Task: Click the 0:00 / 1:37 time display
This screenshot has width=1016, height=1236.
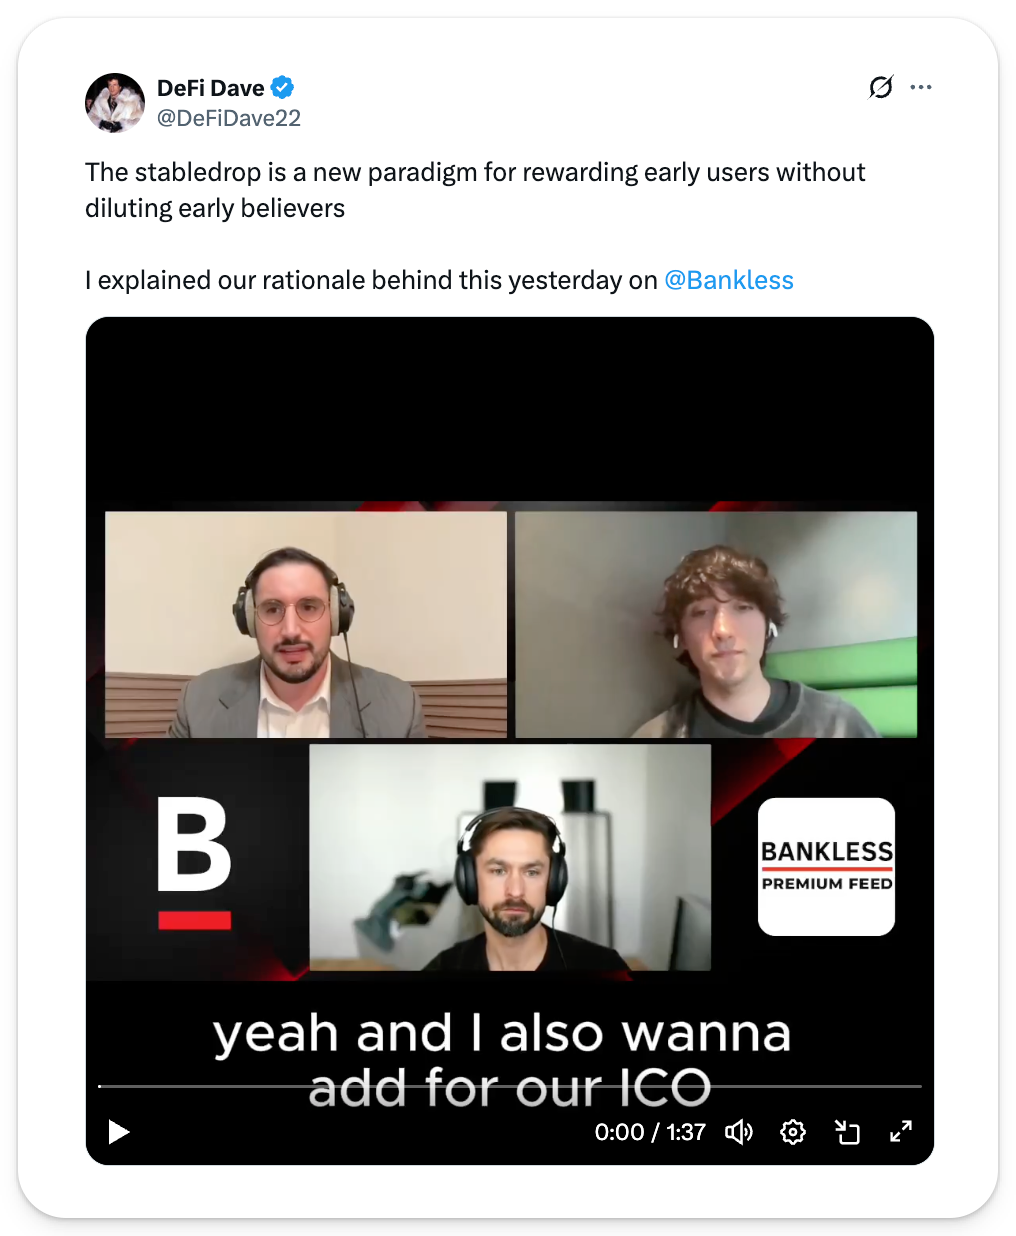Action: (650, 1132)
